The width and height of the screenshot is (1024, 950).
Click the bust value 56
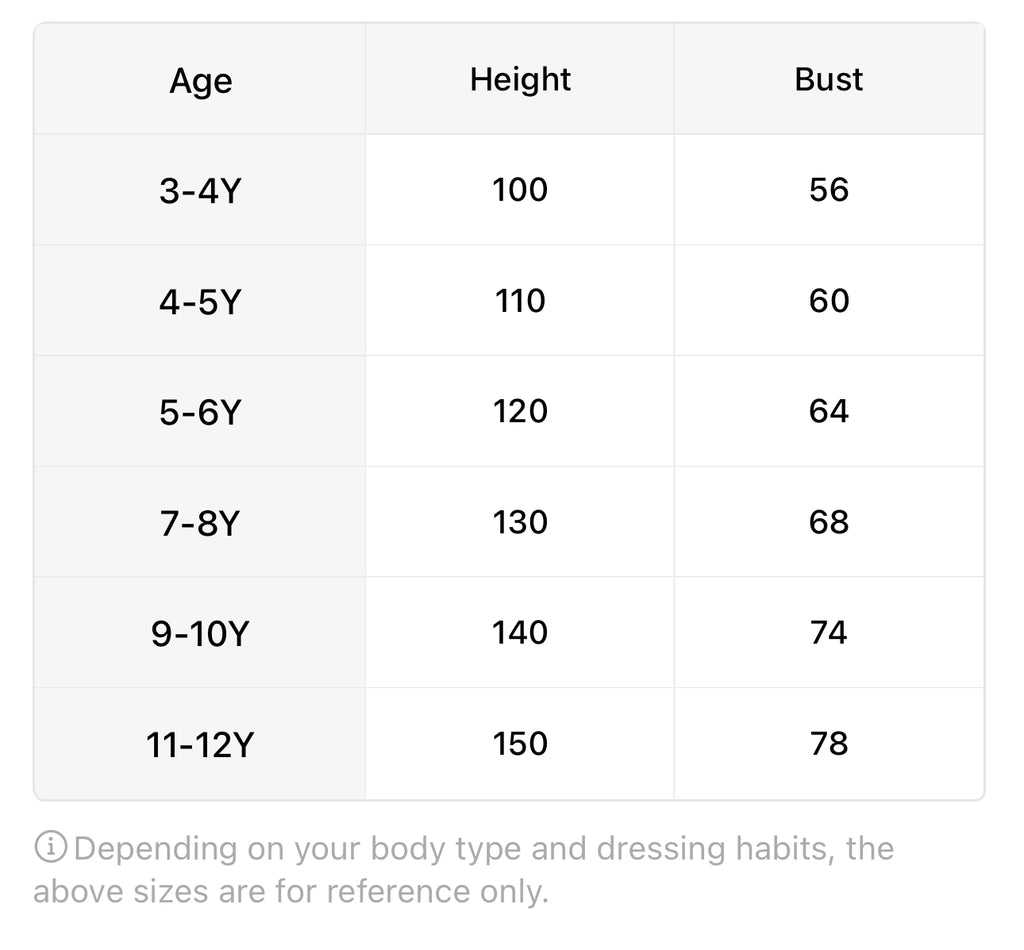pyautogui.click(x=828, y=190)
